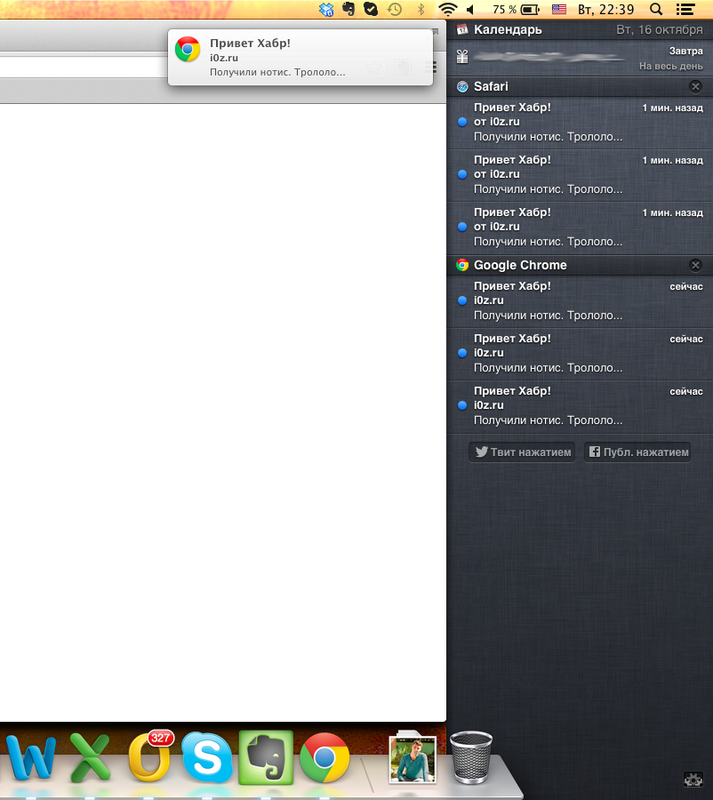Open the Календарь section header
The width and height of the screenshot is (713, 800).
coord(580,30)
